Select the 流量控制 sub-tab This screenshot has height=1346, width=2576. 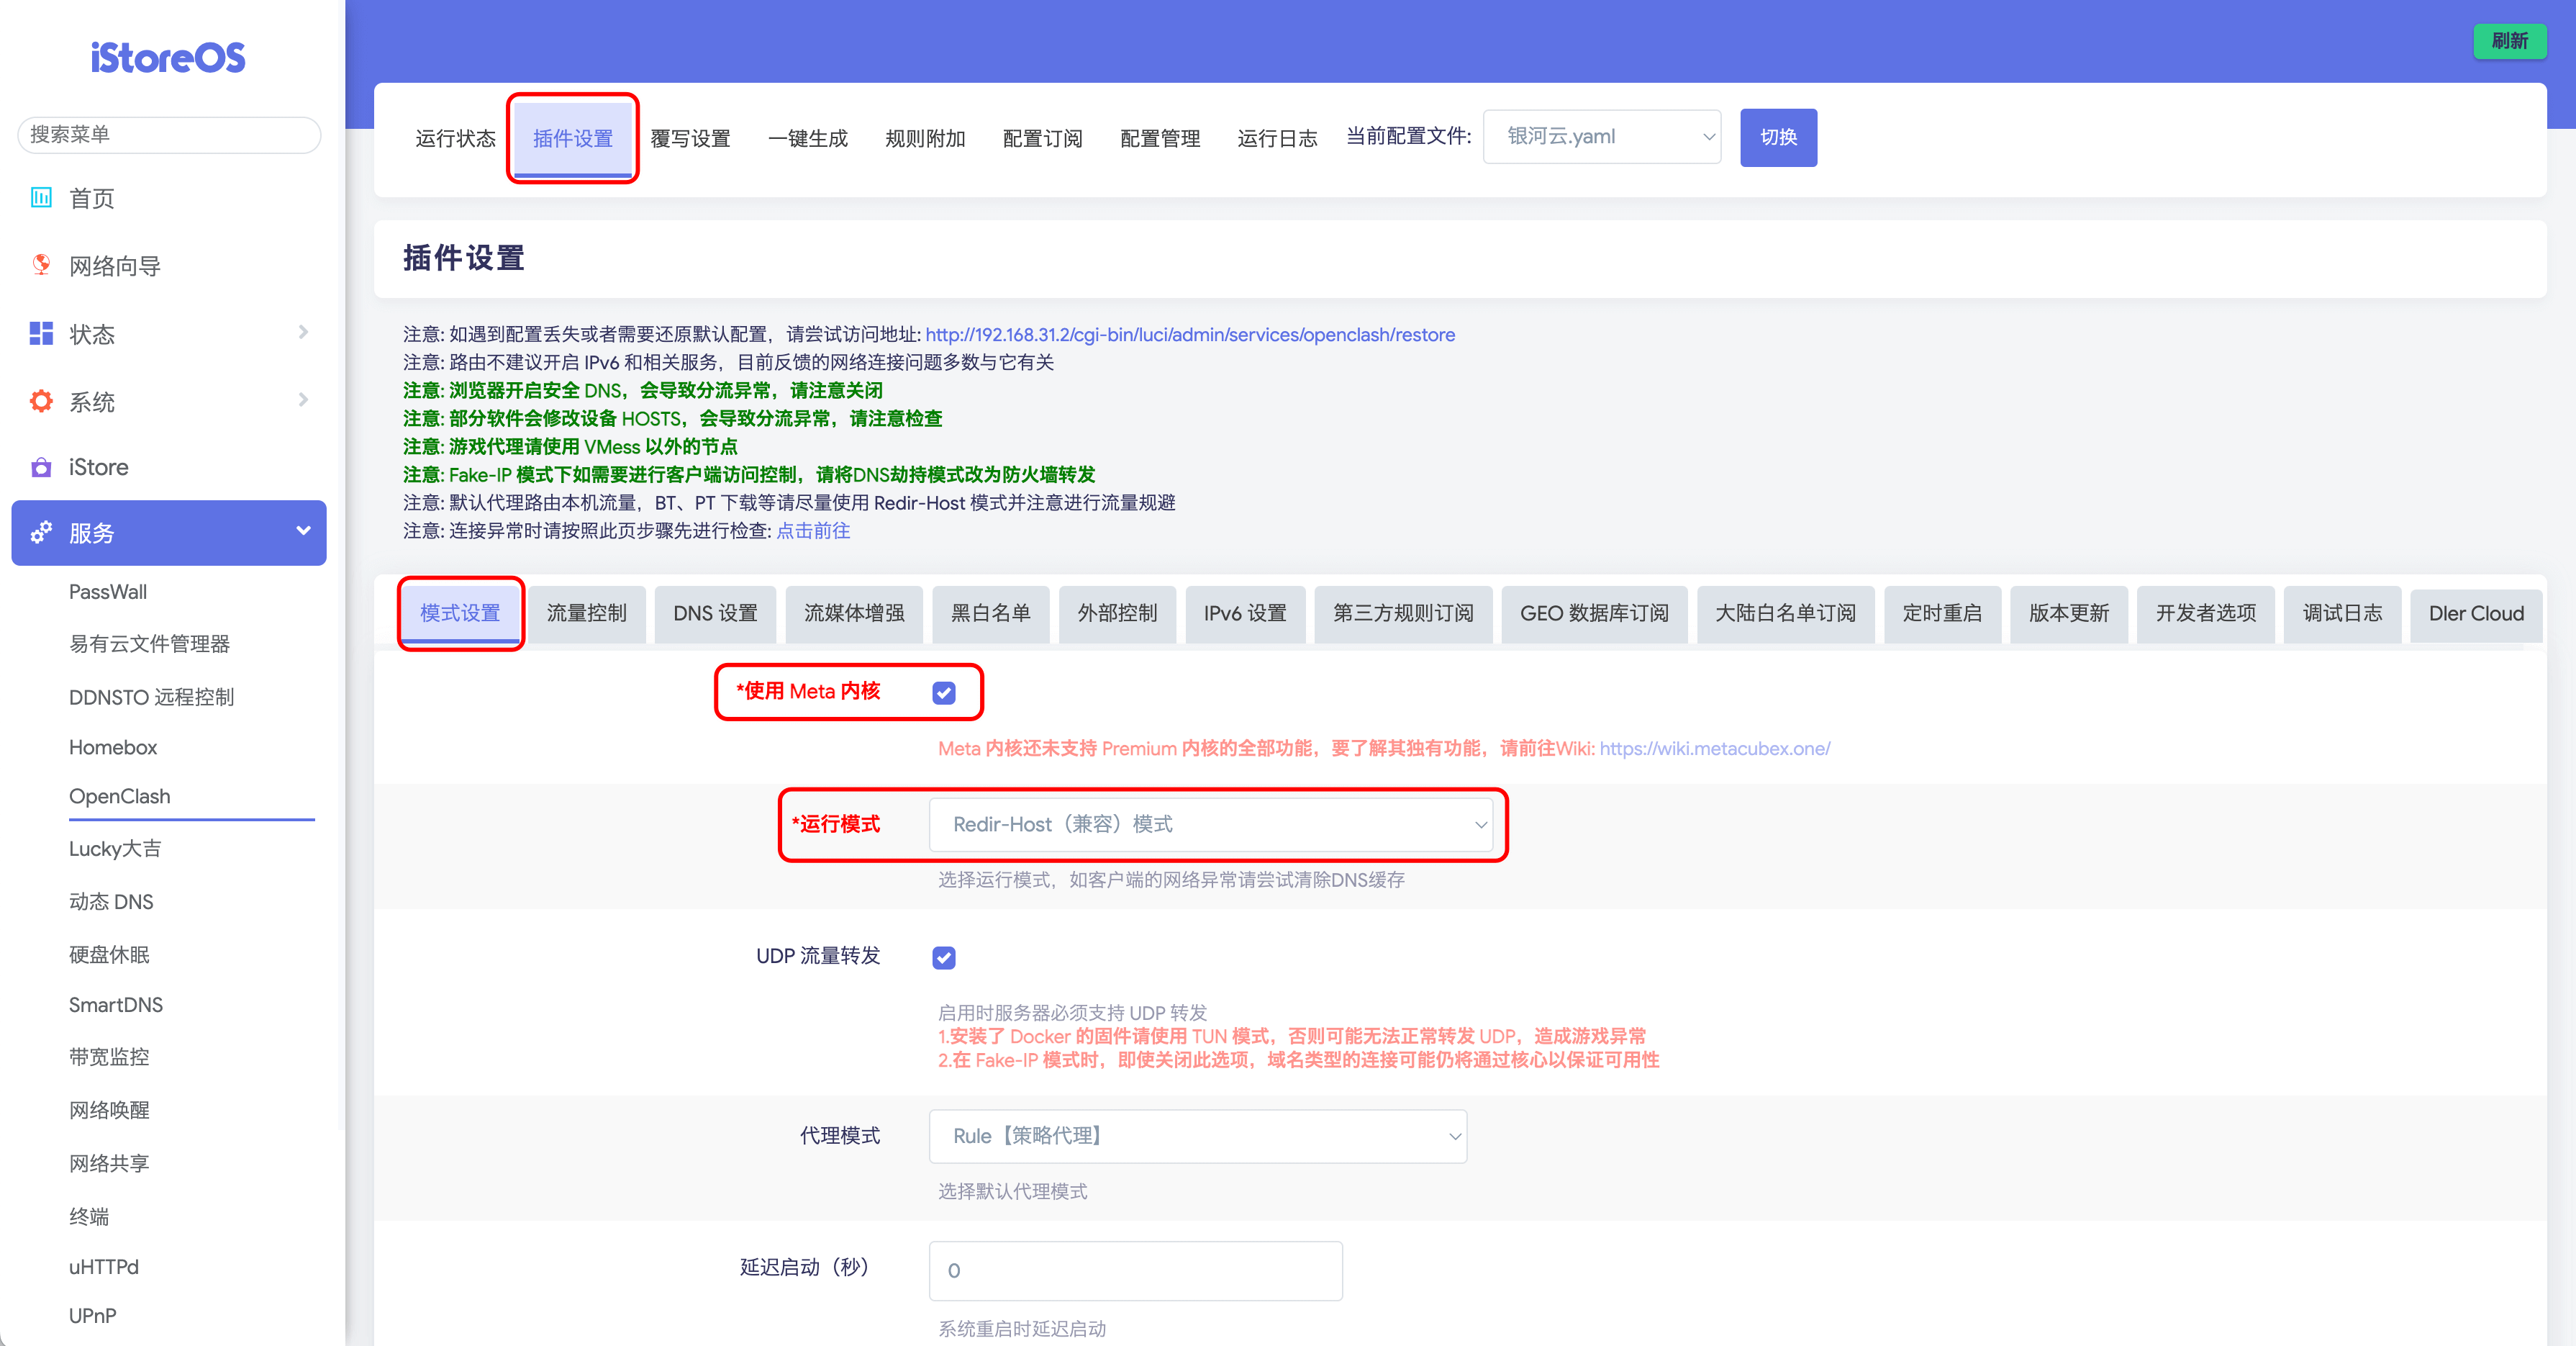587,613
